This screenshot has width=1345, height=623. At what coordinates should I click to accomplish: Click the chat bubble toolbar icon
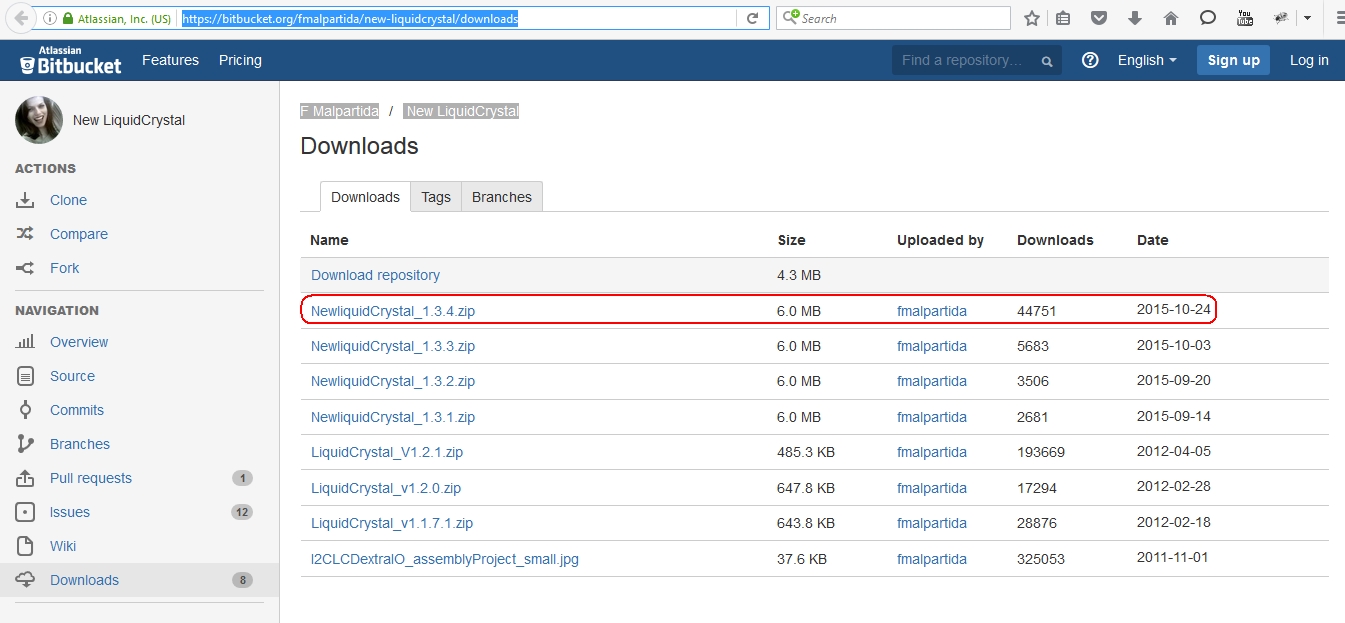point(1208,18)
